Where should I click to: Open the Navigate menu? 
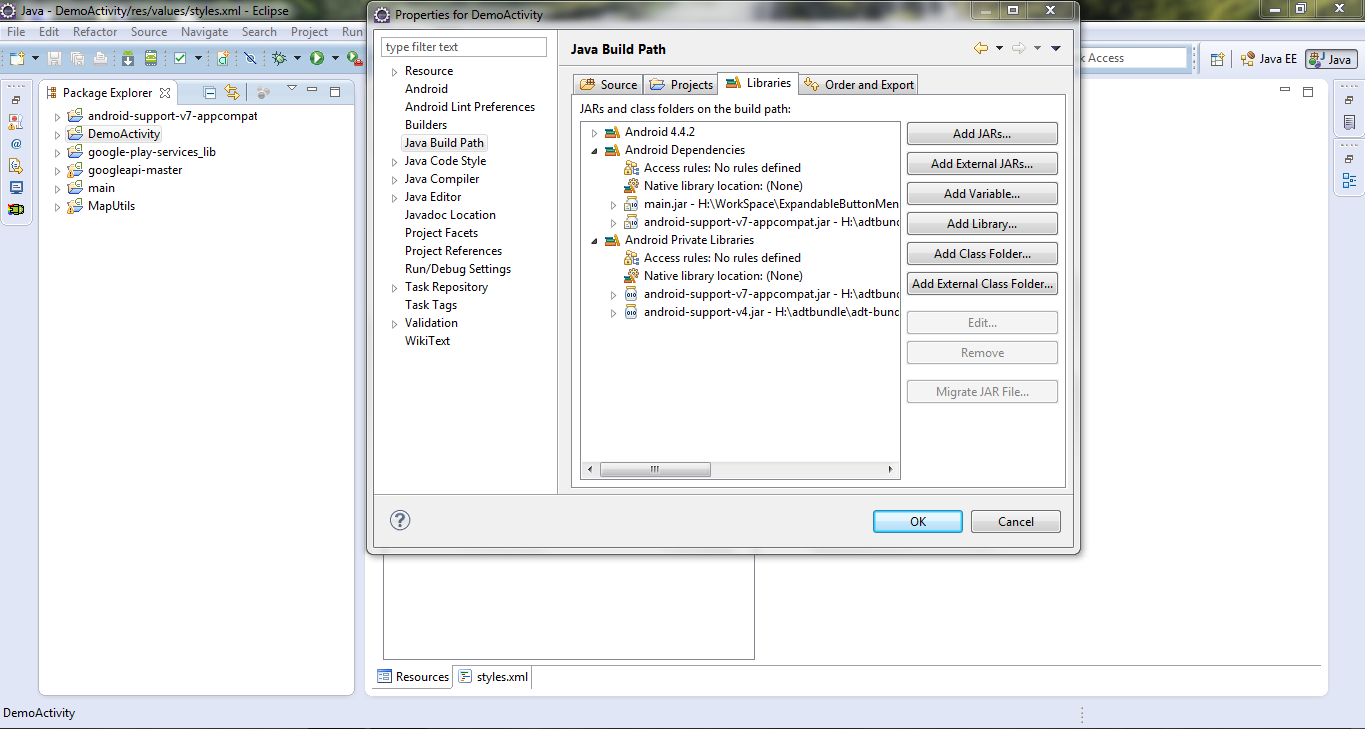(204, 32)
